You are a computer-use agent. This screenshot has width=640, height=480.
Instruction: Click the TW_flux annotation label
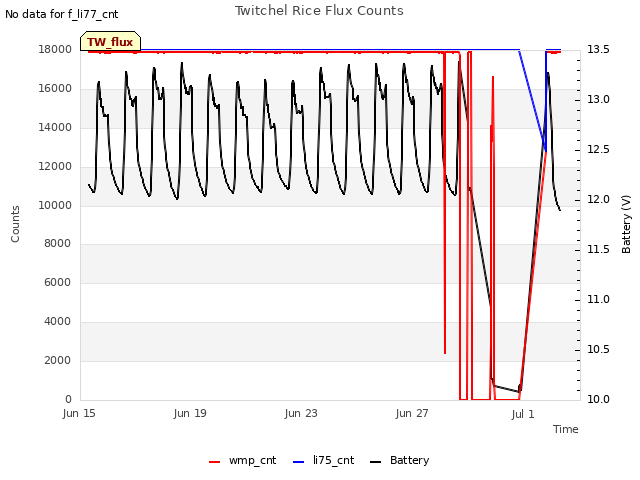click(x=110, y=42)
